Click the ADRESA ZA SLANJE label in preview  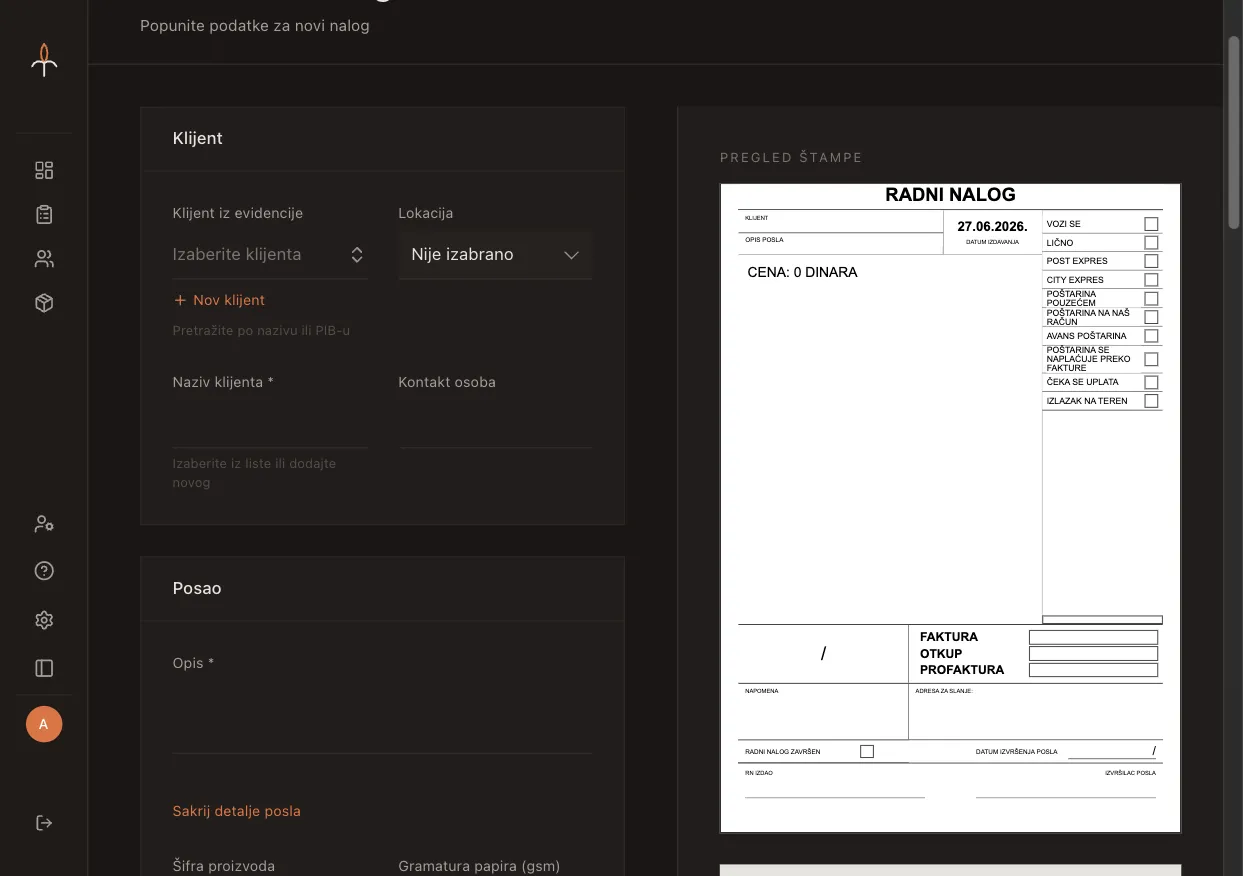pos(944,691)
